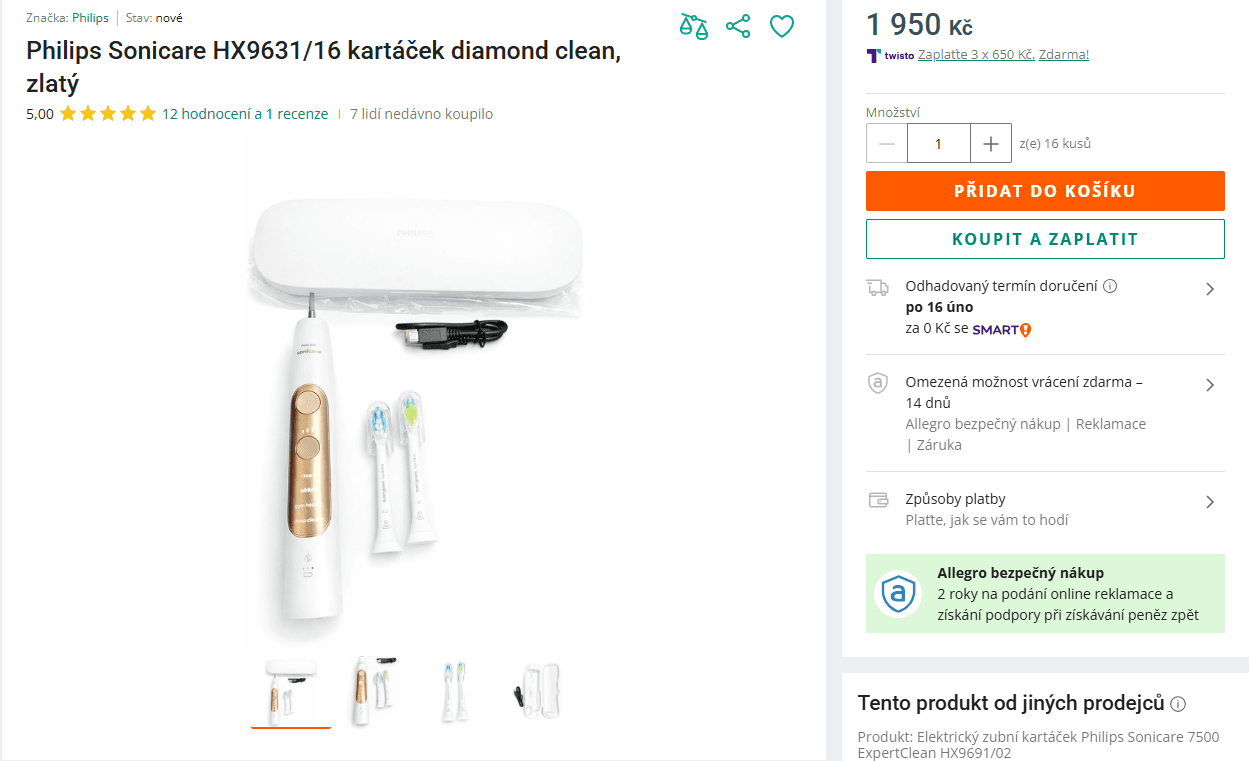The image size is (1249, 761).
Task: Click the payment card icon
Action: click(x=876, y=500)
